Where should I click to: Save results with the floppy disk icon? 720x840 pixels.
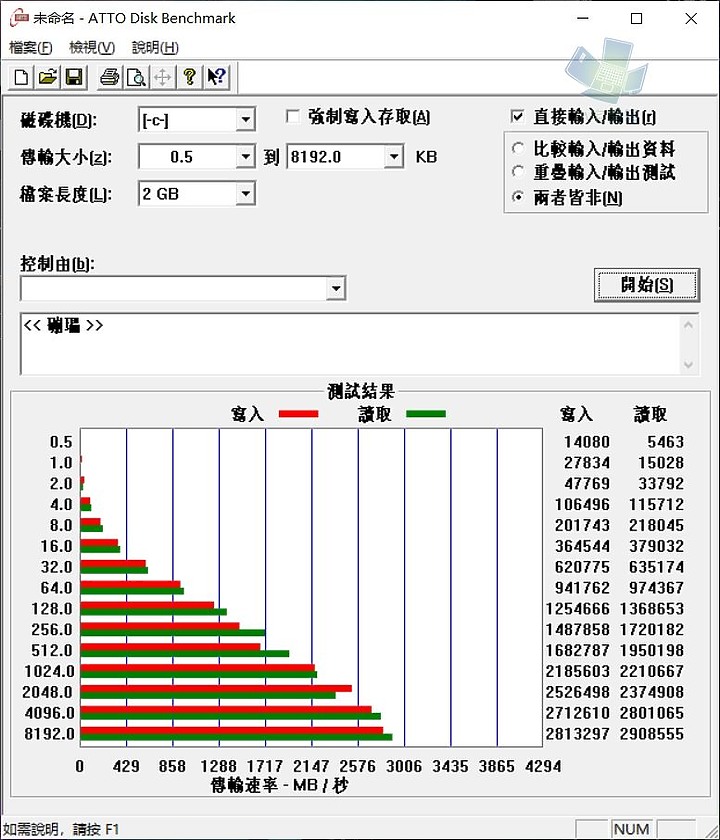tap(74, 77)
